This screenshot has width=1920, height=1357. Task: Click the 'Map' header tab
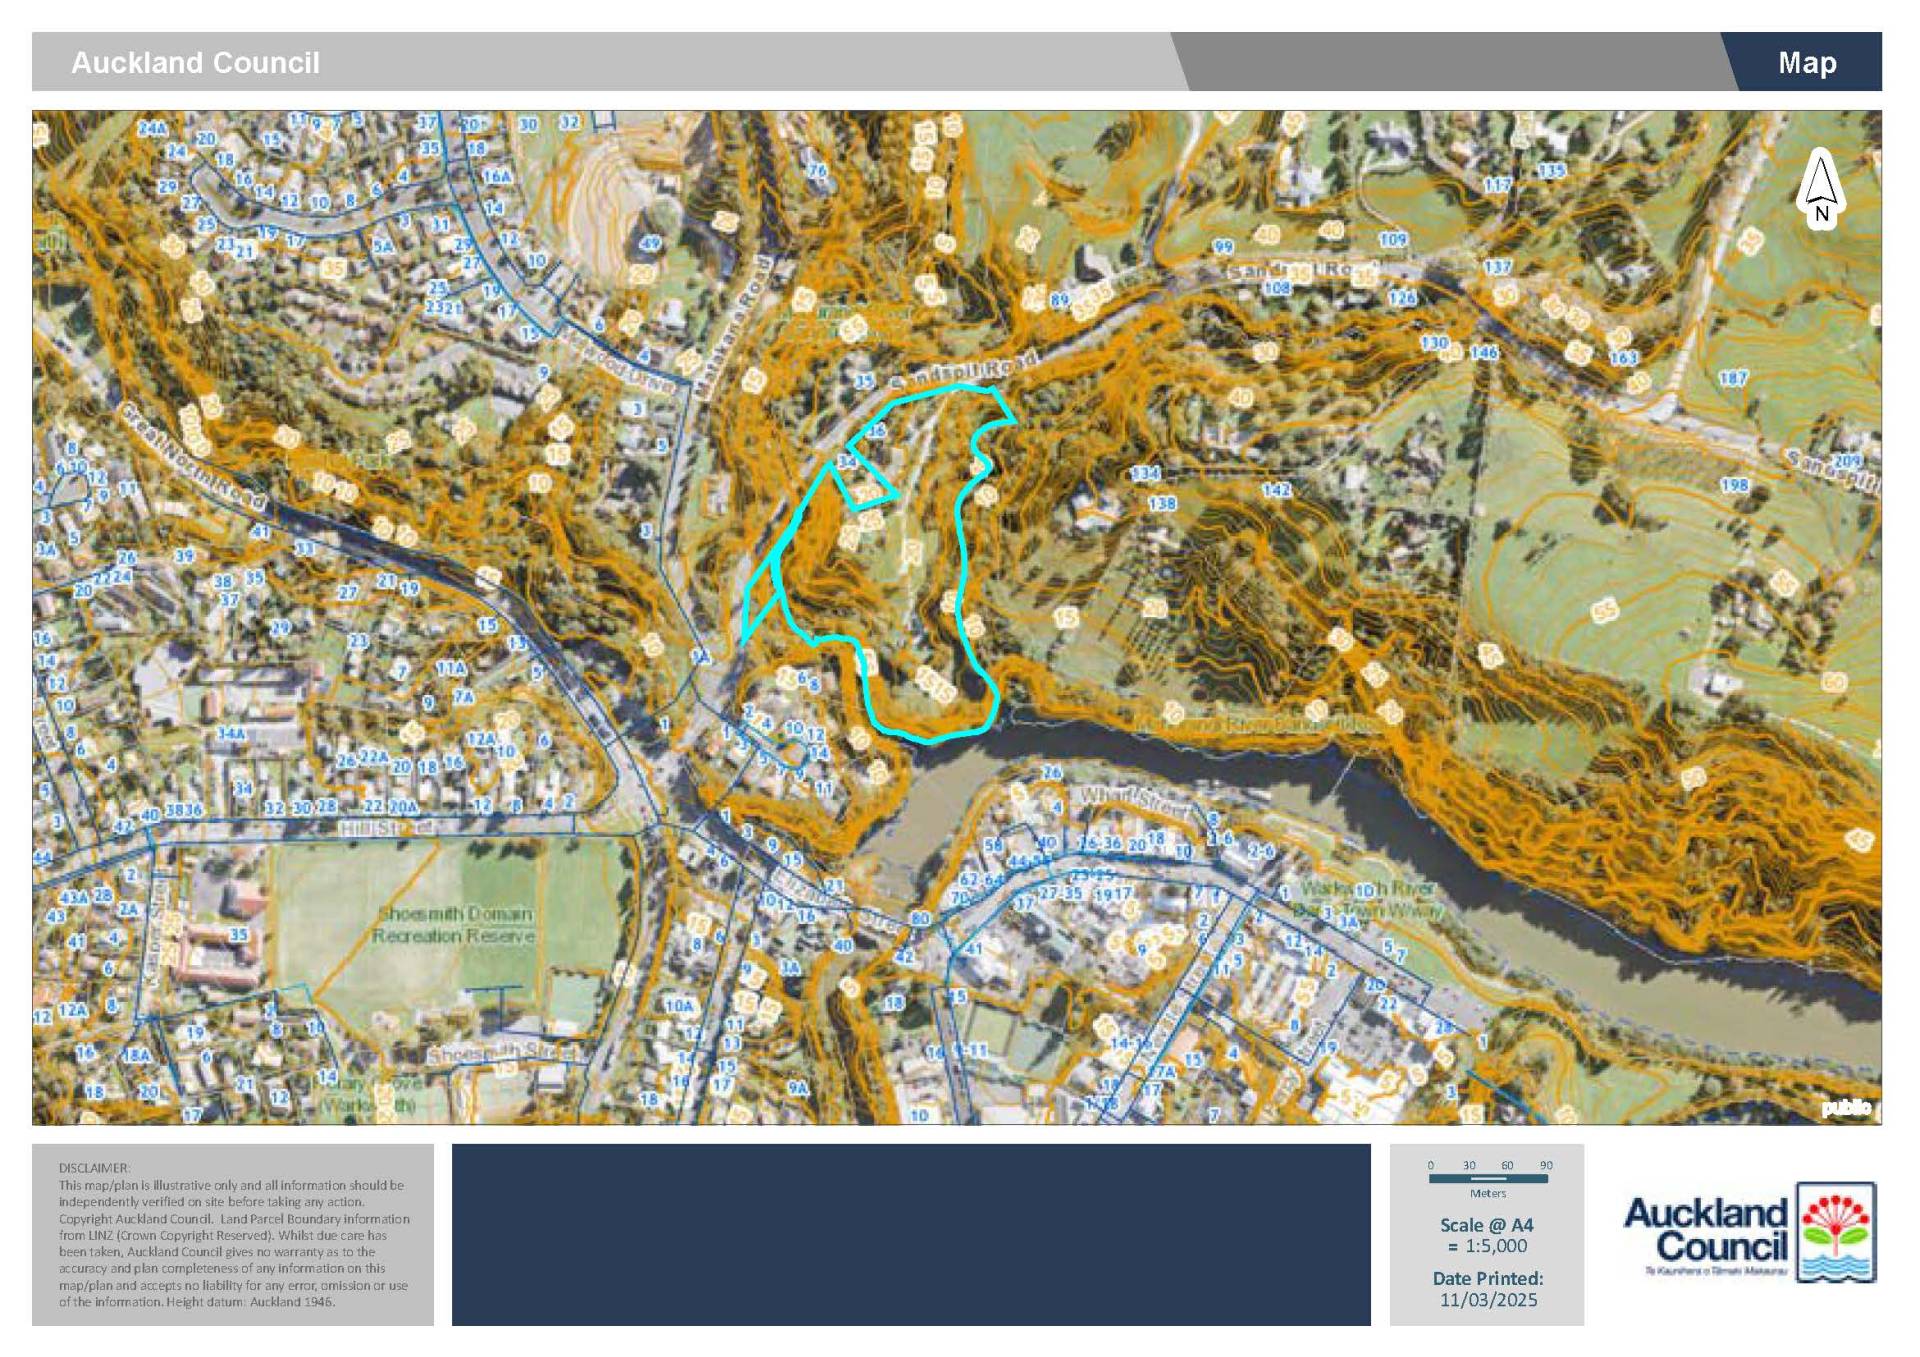point(1806,63)
